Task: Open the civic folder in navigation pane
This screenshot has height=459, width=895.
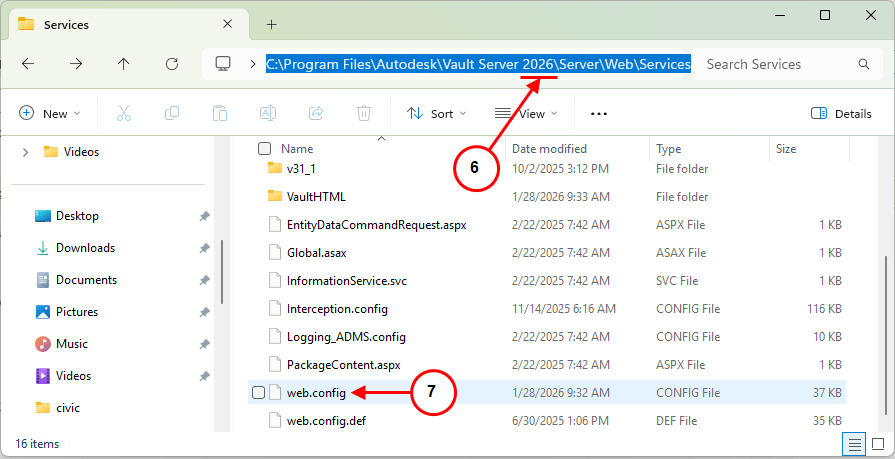Action: pyautogui.click(x=68, y=408)
